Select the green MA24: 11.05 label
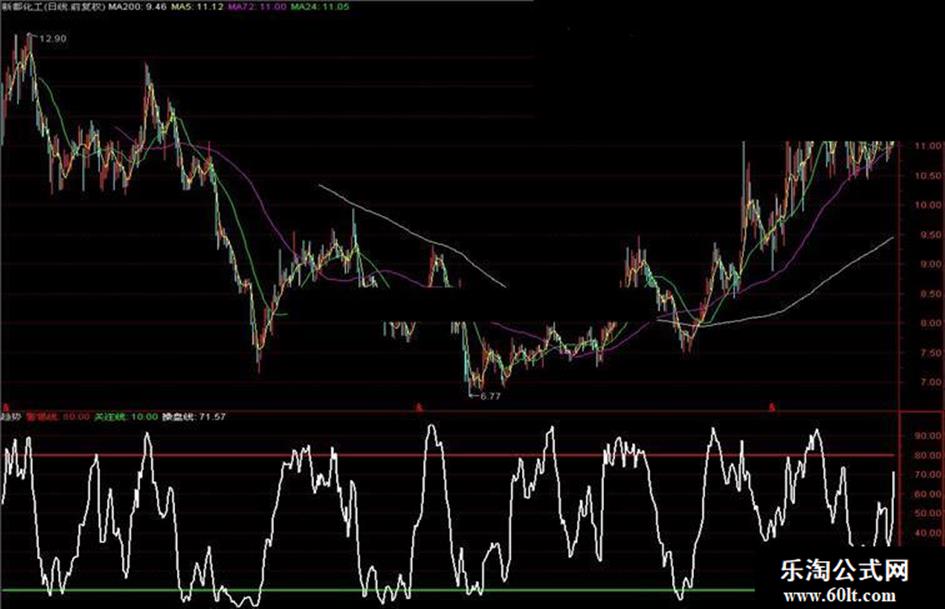This screenshot has width=945, height=609. (x=319, y=7)
